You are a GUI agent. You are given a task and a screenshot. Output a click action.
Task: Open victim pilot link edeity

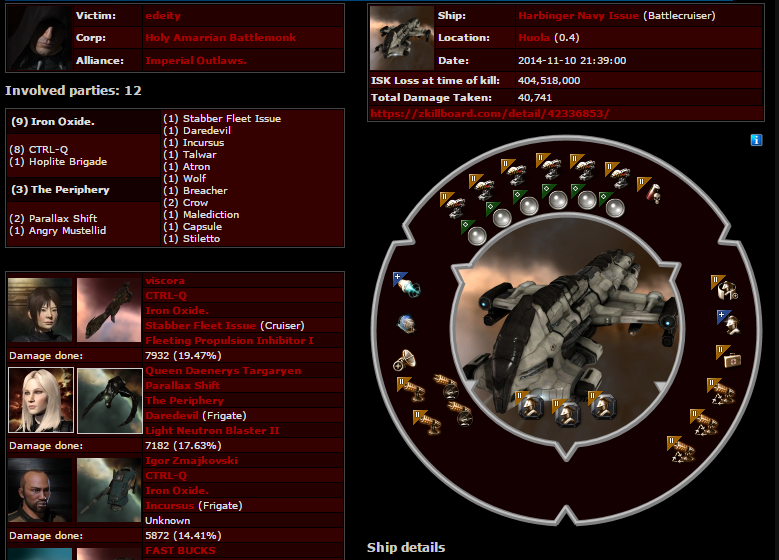point(163,16)
